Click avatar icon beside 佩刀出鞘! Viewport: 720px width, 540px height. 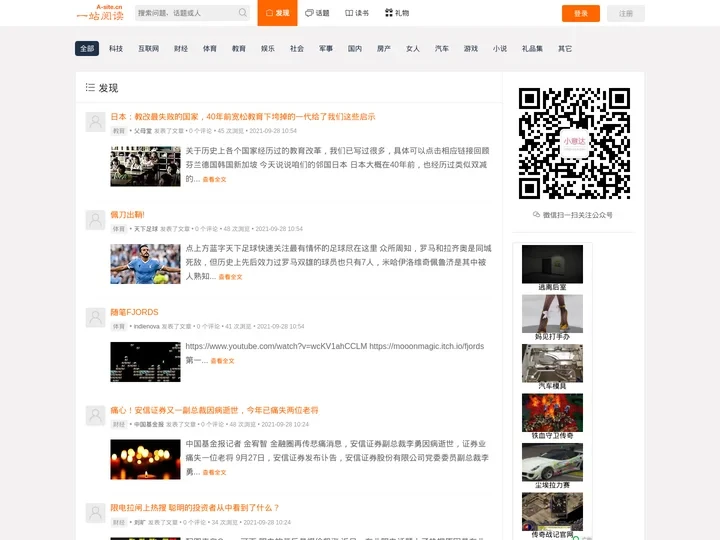pyautogui.click(x=96, y=220)
